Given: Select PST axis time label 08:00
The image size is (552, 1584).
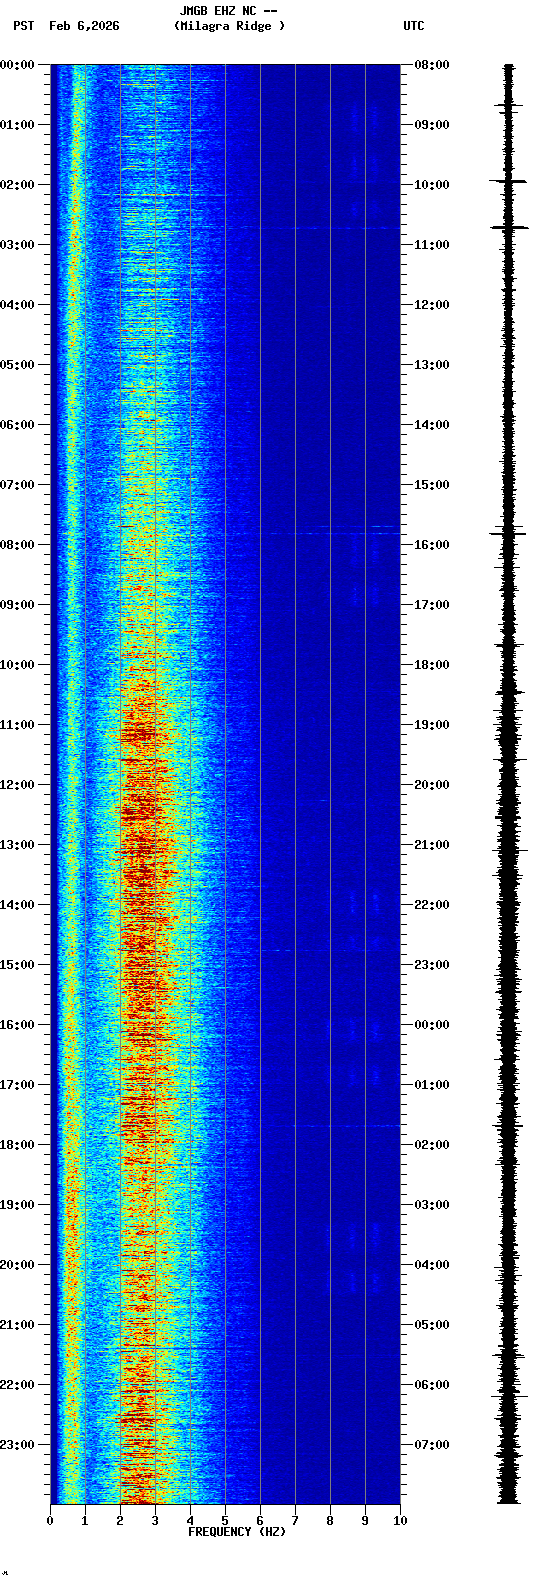Looking at the screenshot, I should tap(17, 545).
